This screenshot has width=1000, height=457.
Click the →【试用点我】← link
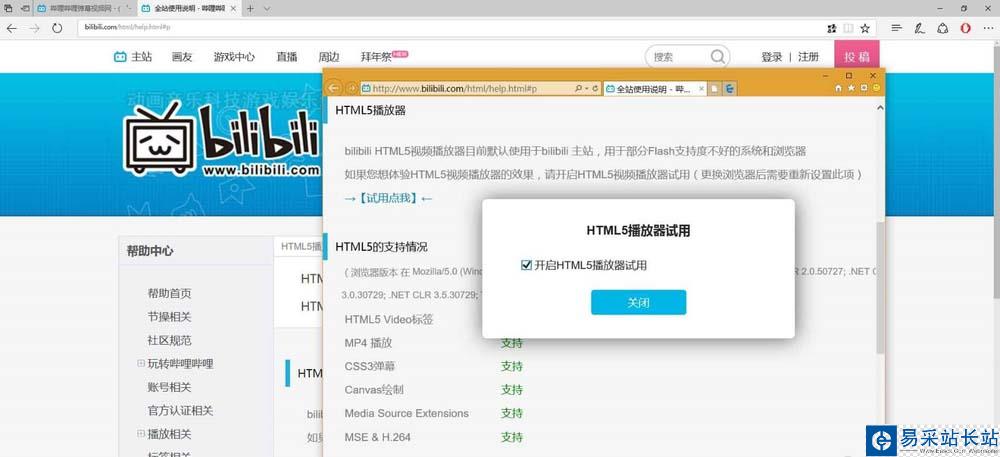[388, 198]
